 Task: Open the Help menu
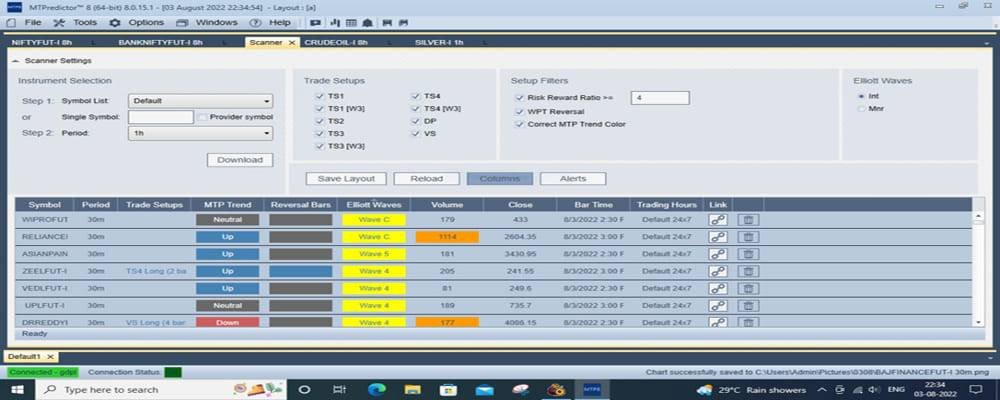[x=279, y=22]
